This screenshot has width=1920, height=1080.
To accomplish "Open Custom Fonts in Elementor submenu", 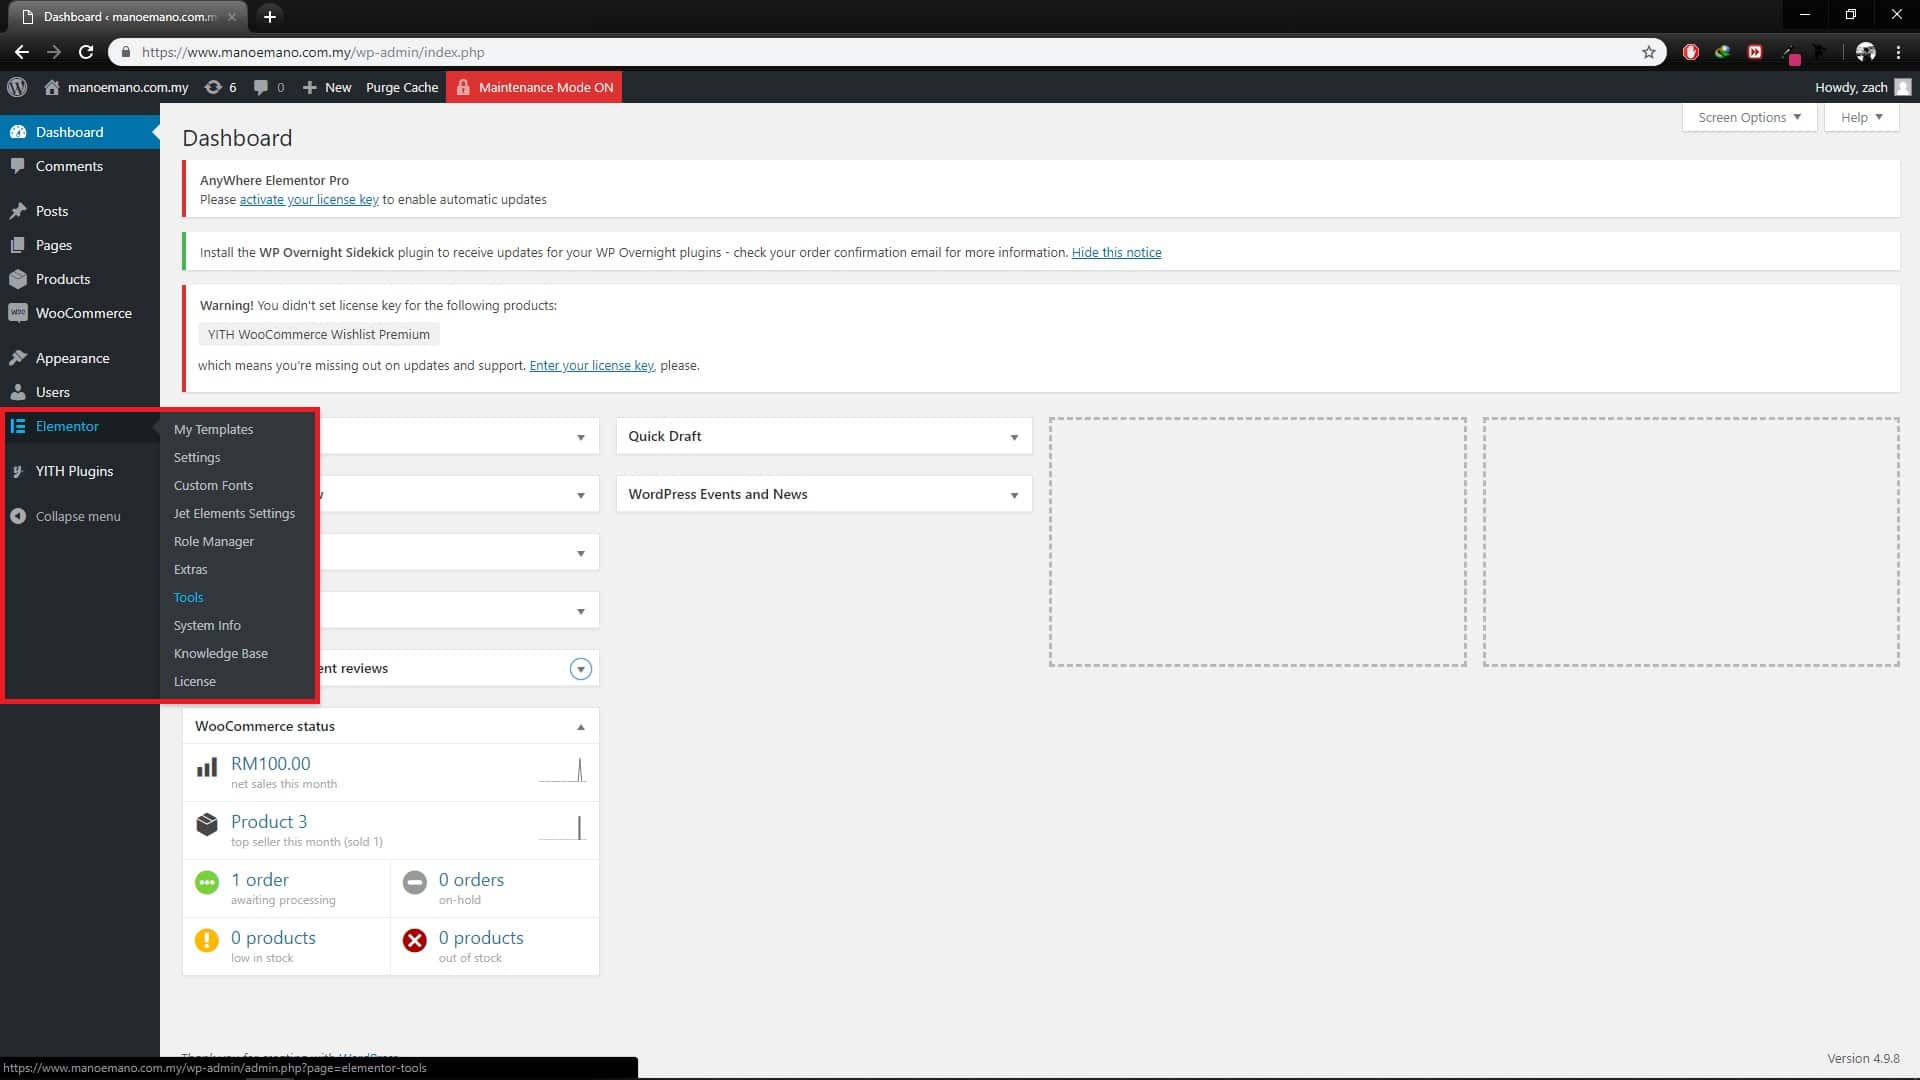I will 213,485.
